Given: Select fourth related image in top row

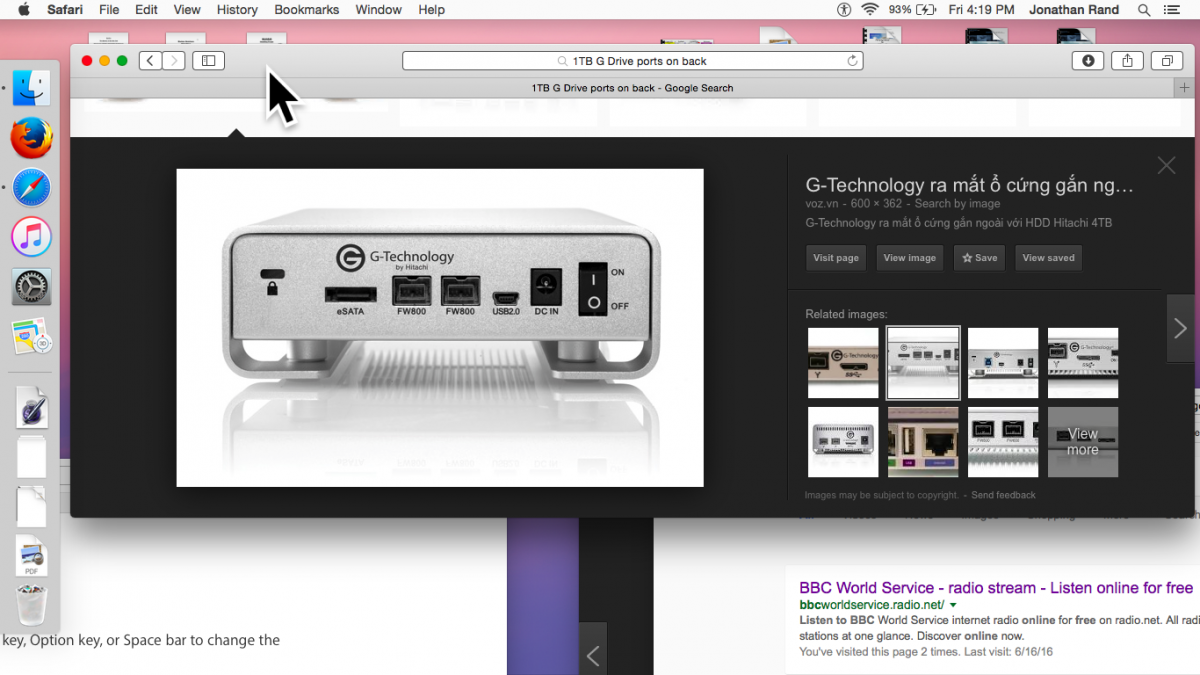Looking at the screenshot, I should pyautogui.click(x=1083, y=362).
